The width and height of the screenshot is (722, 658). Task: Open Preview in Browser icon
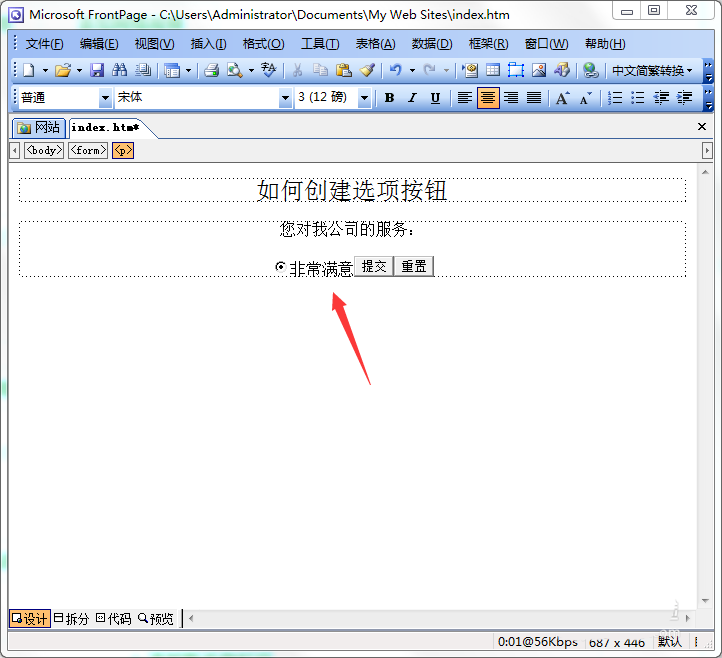point(235,70)
